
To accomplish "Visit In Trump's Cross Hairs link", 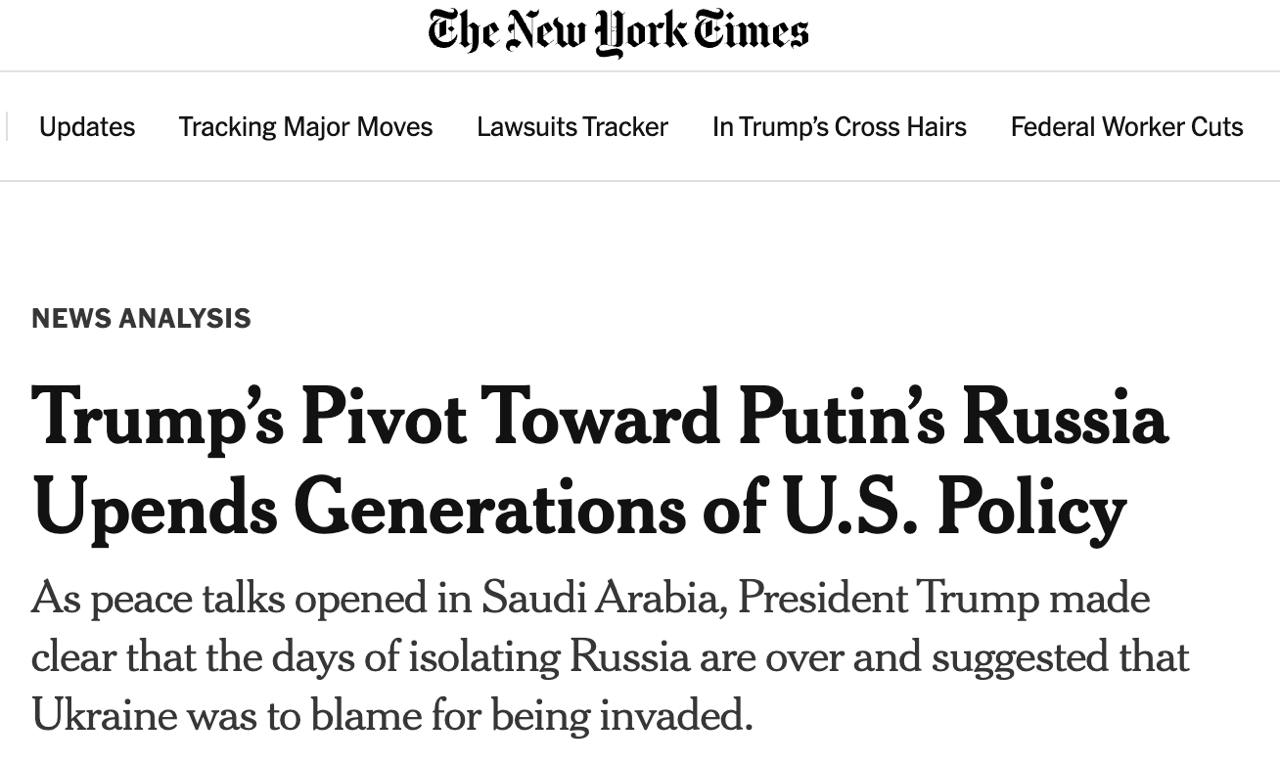I will (839, 127).
